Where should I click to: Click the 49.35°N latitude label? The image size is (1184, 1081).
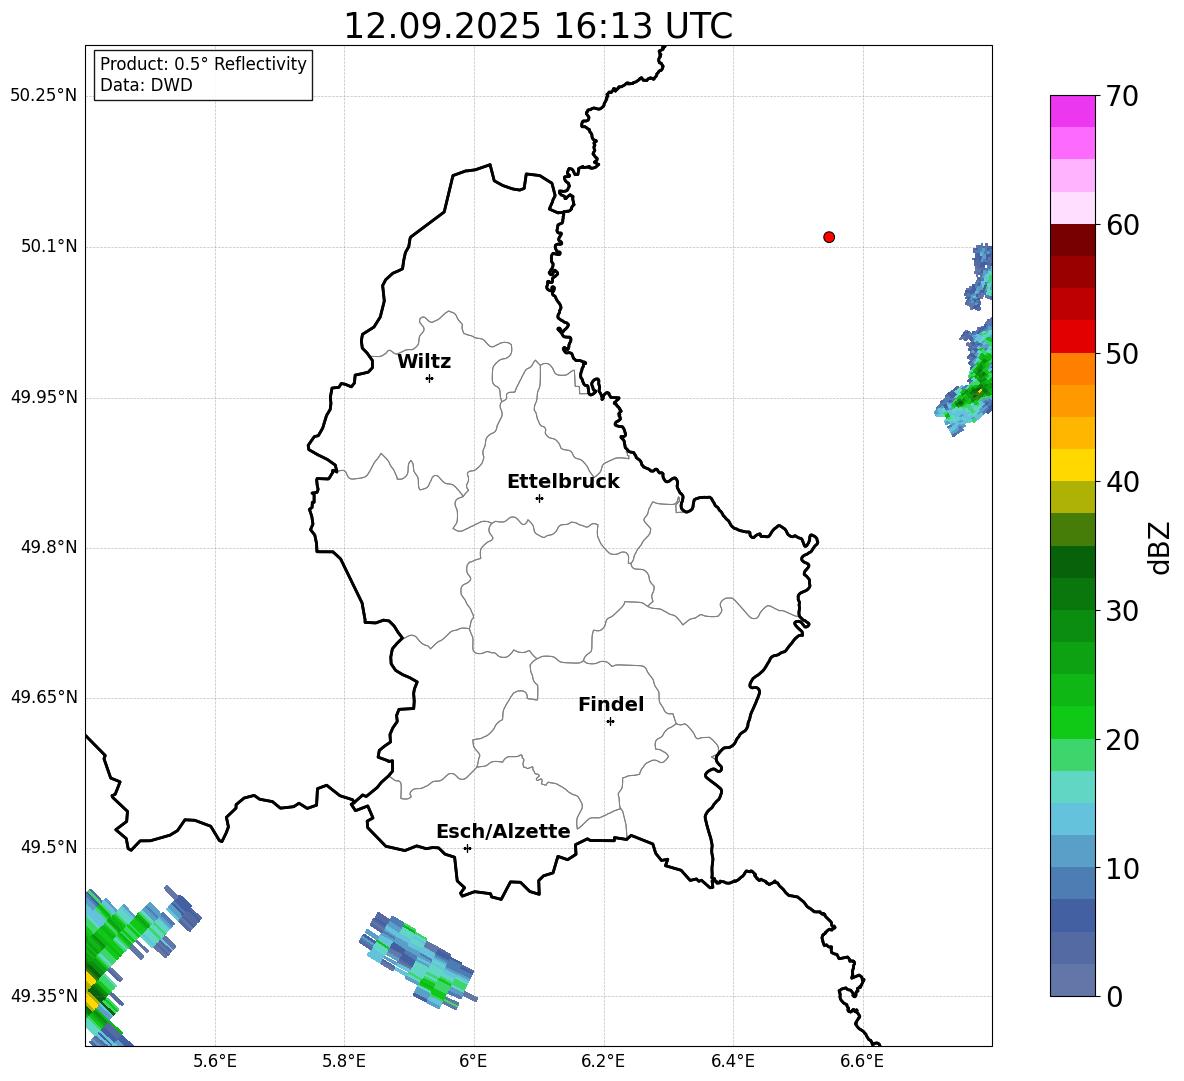[44, 996]
